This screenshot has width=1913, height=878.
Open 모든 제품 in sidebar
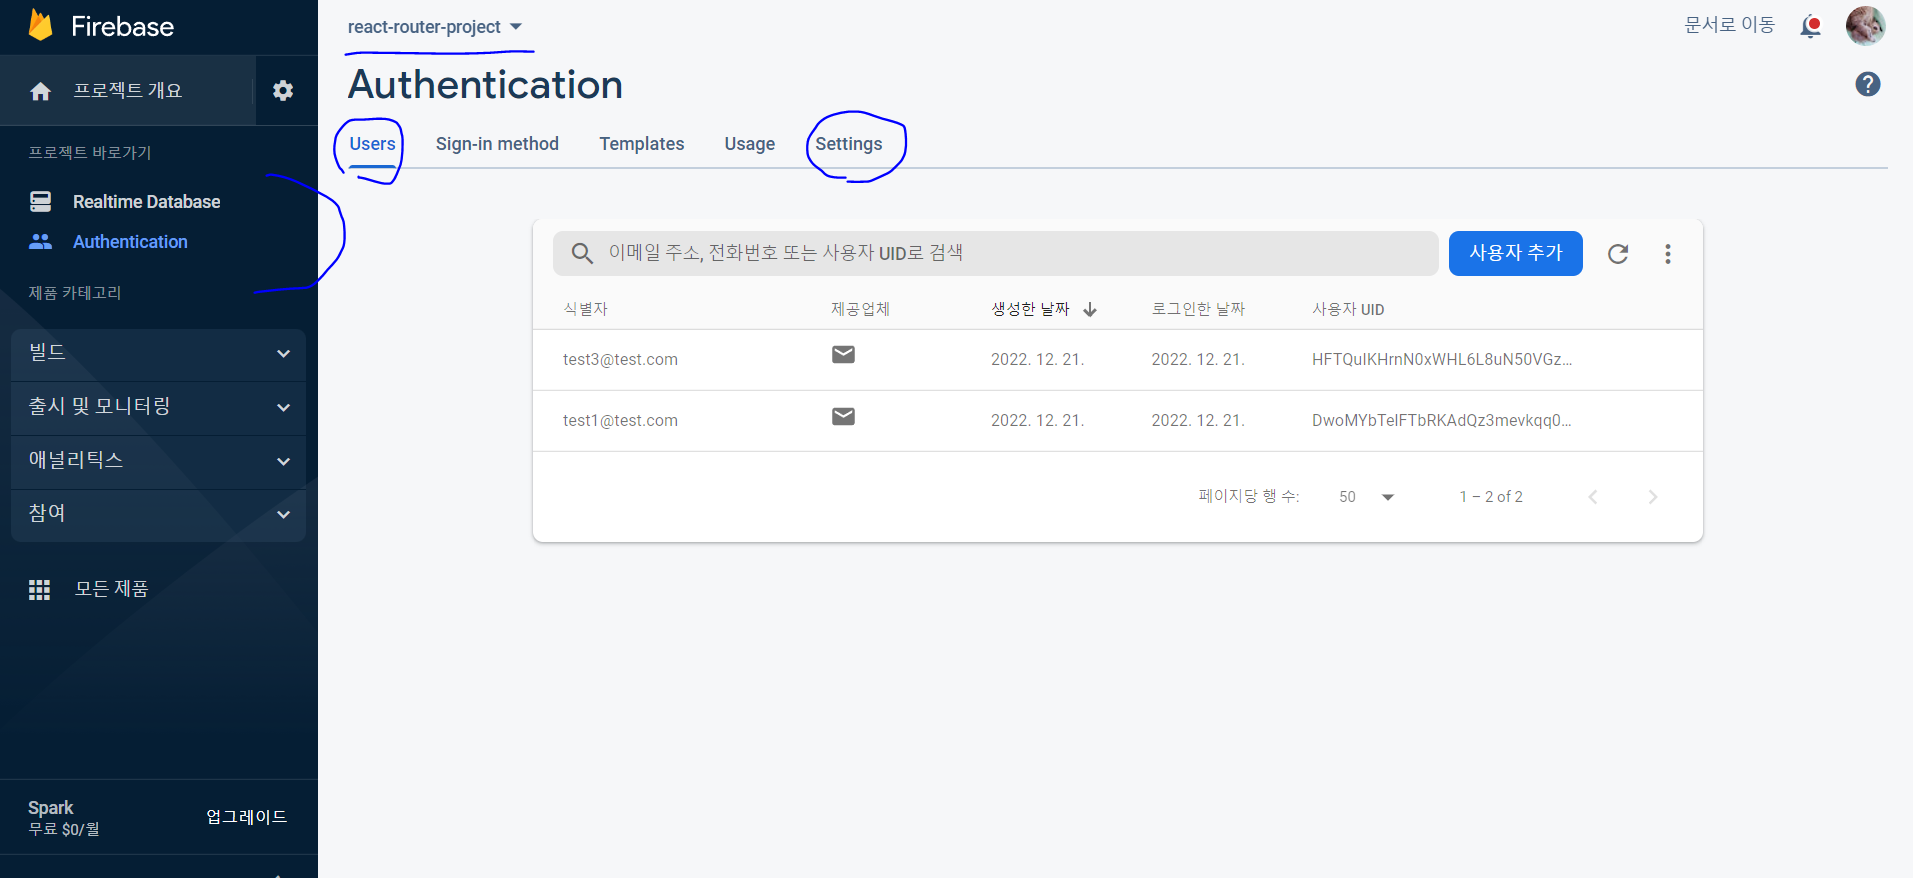pyautogui.click(x=111, y=589)
